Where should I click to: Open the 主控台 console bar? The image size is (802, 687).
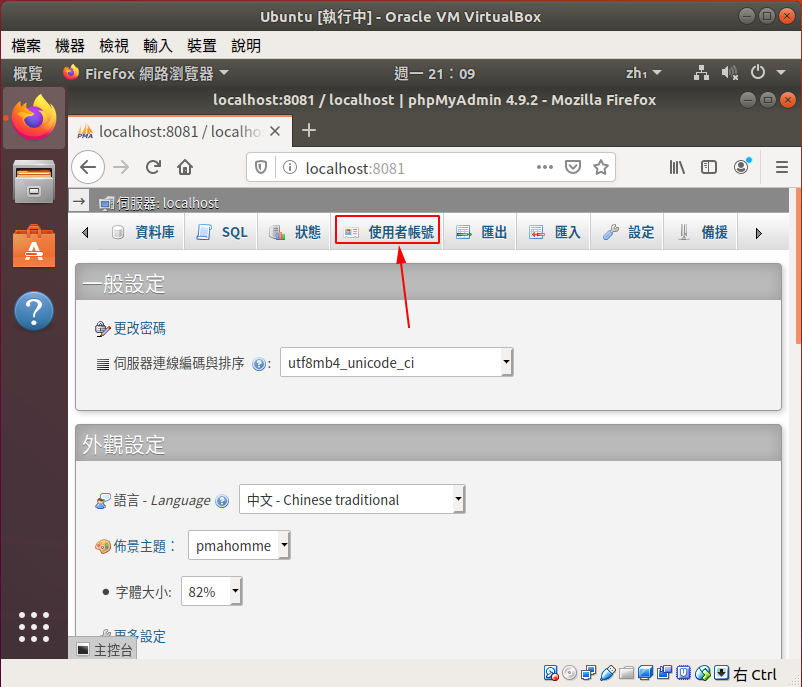click(x=104, y=650)
